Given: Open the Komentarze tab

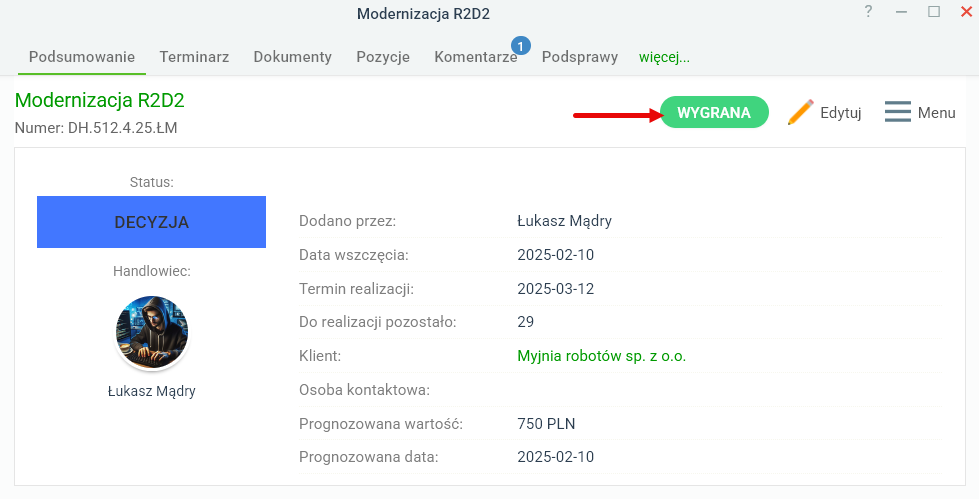Looking at the screenshot, I should (476, 57).
